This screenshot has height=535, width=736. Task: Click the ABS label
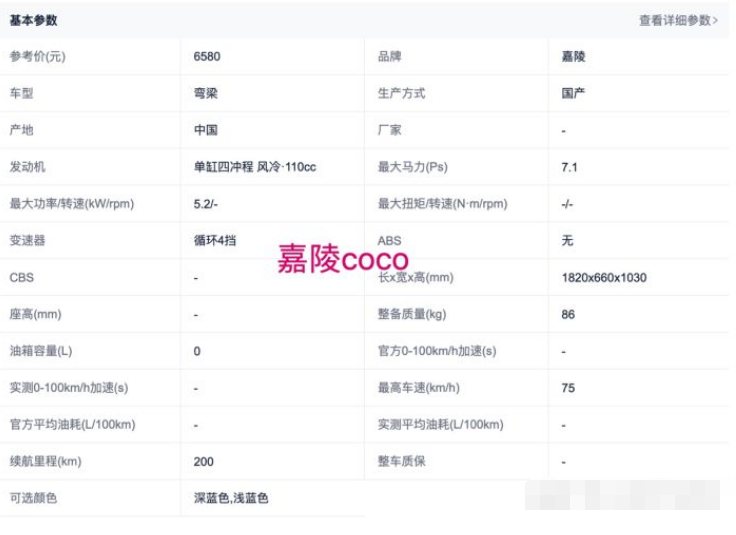[x=390, y=241]
